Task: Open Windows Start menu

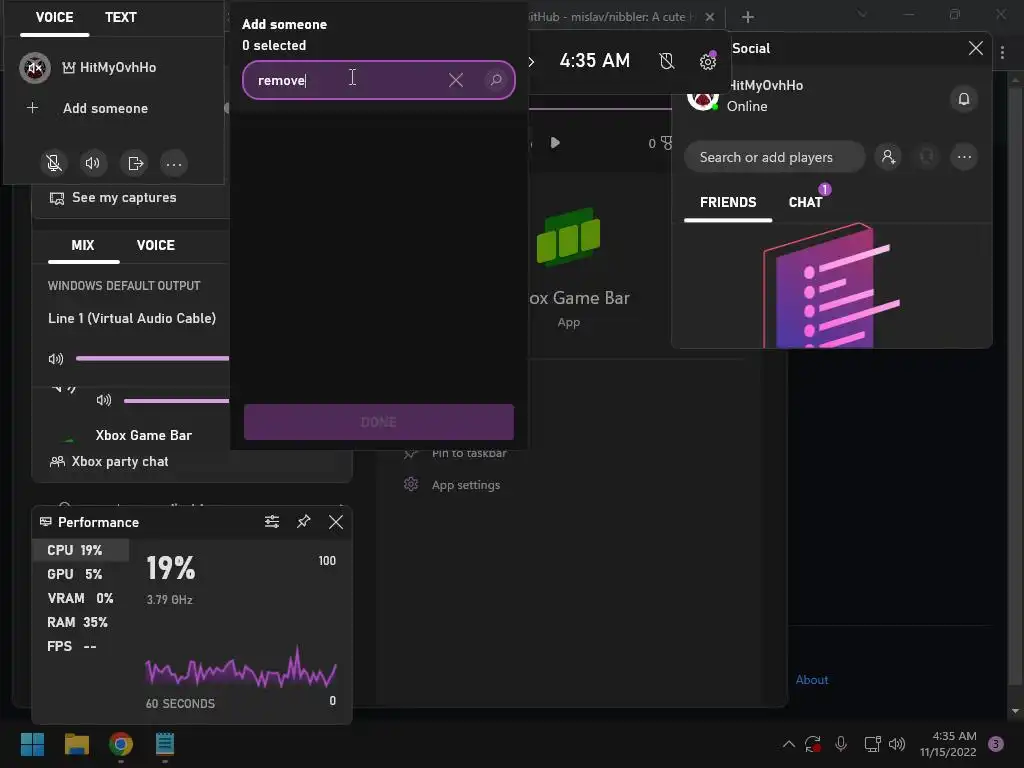Action: point(32,744)
